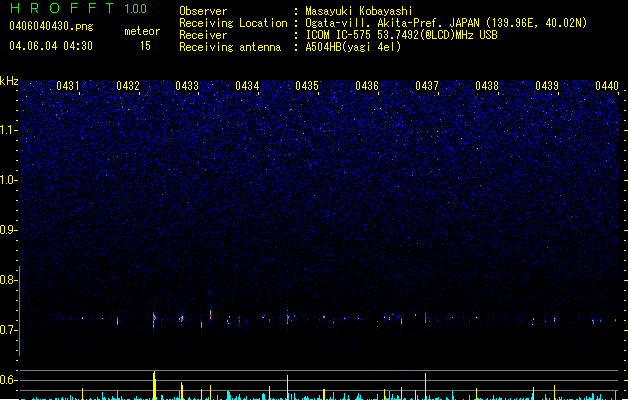Image resolution: width=629 pixels, height=400 pixels.
Task: Click the 0.8 kHz axis label
Action: [9, 280]
